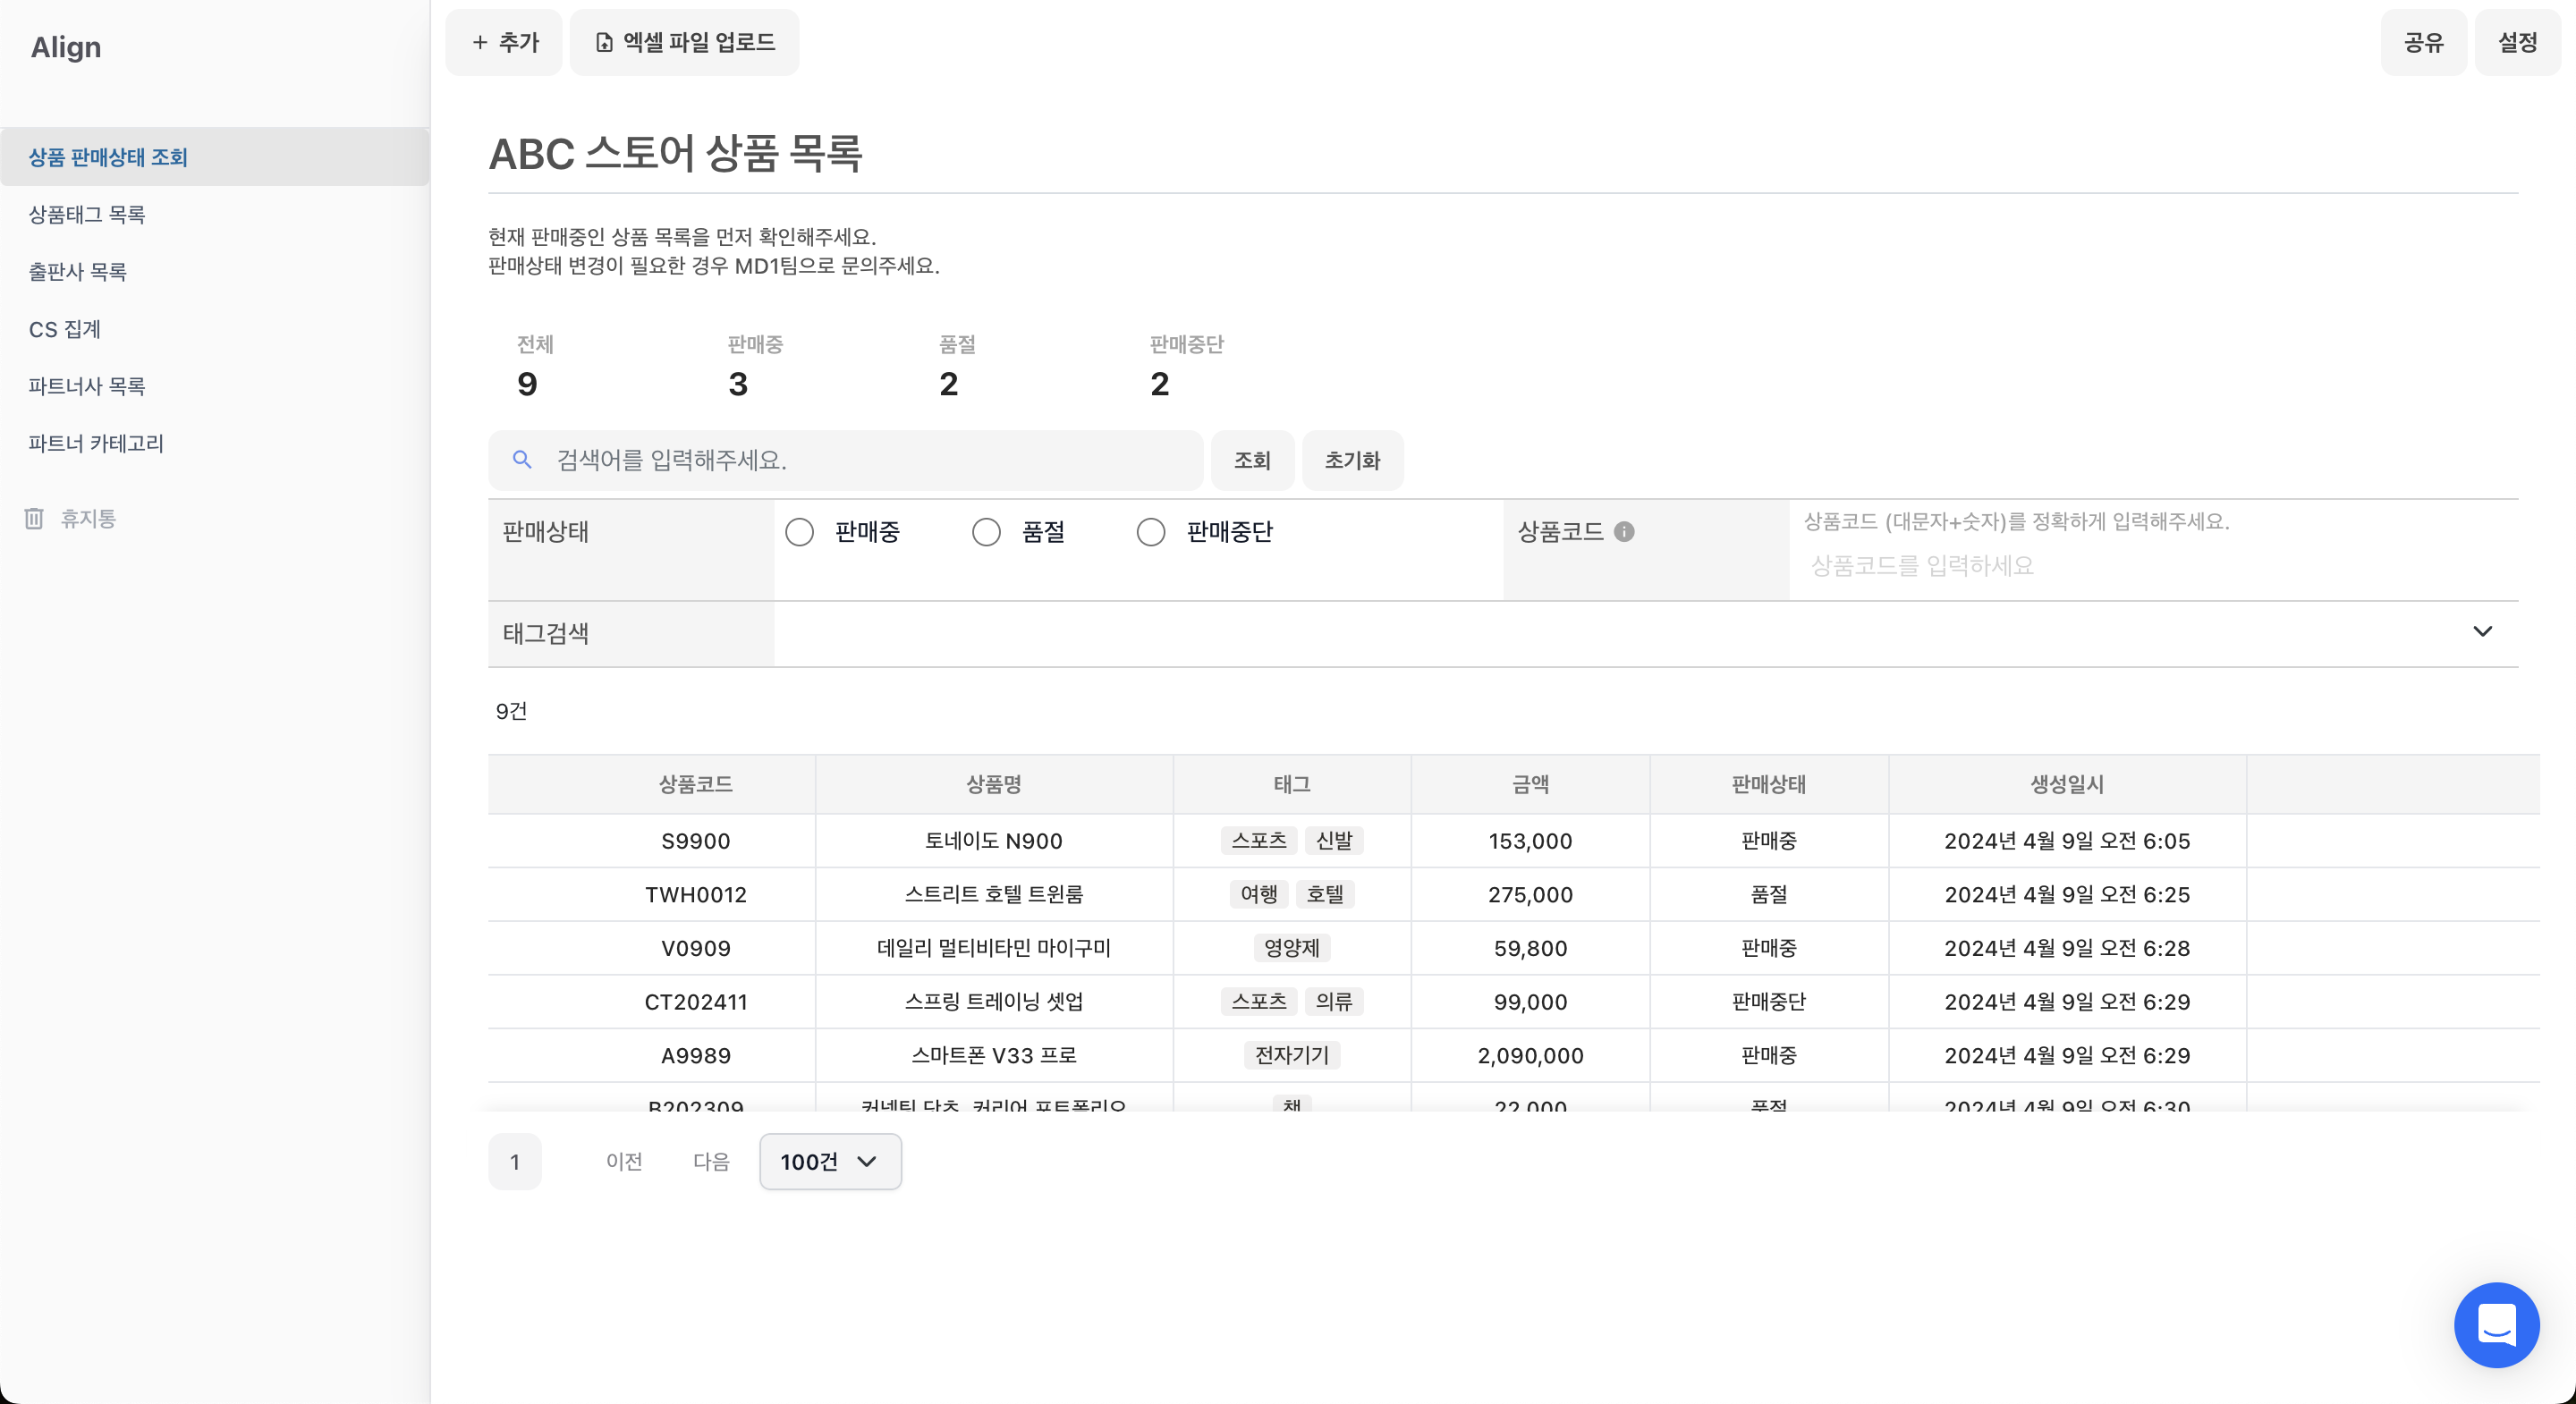Click the 영양제 tag chip
2576x1404 pixels.
click(1291, 948)
